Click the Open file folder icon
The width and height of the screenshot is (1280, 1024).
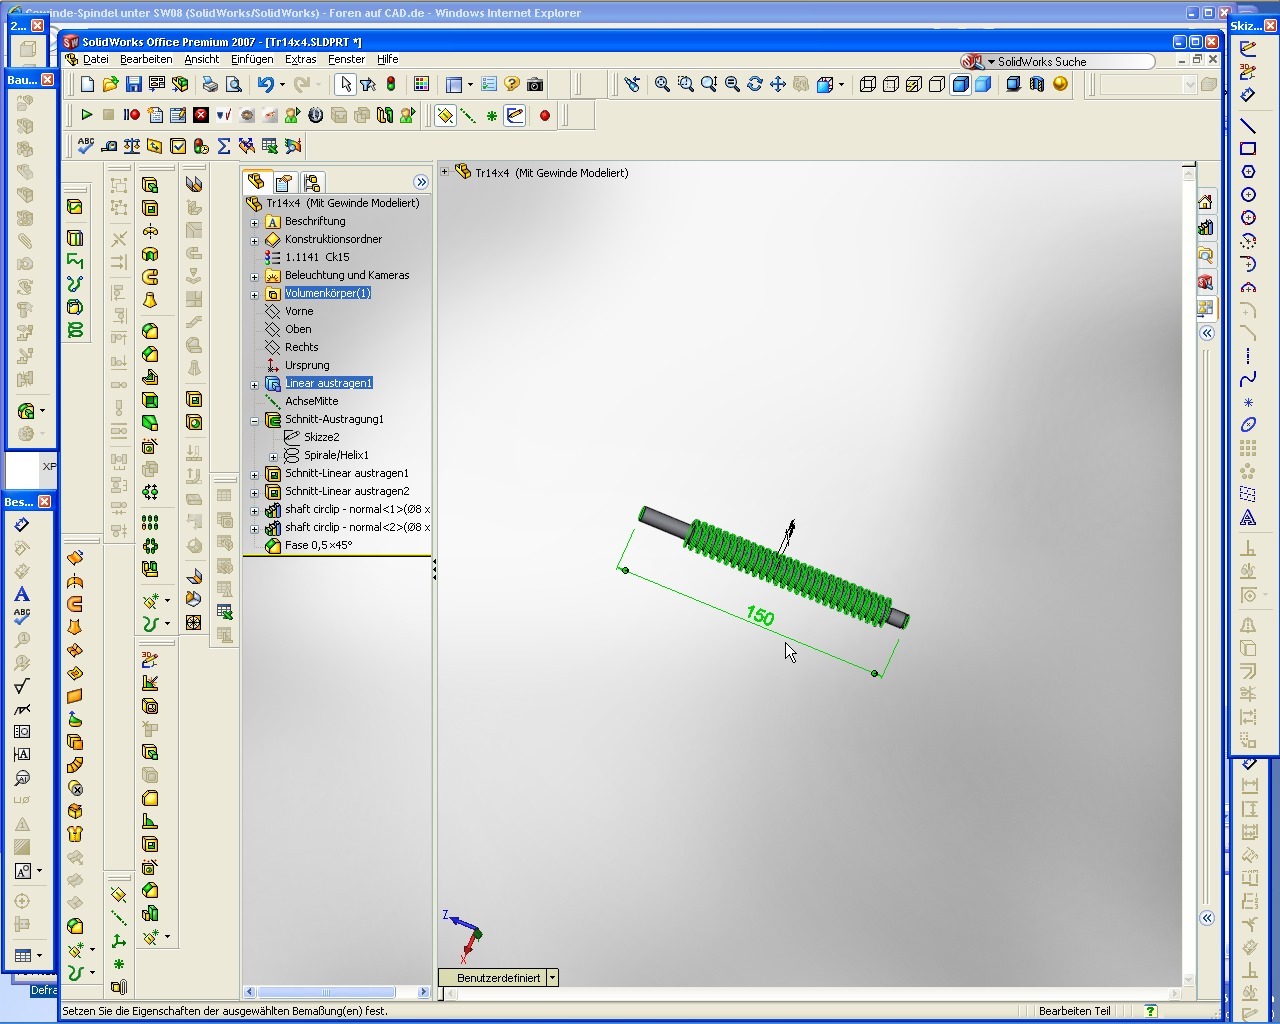pyautogui.click(x=110, y=85)
